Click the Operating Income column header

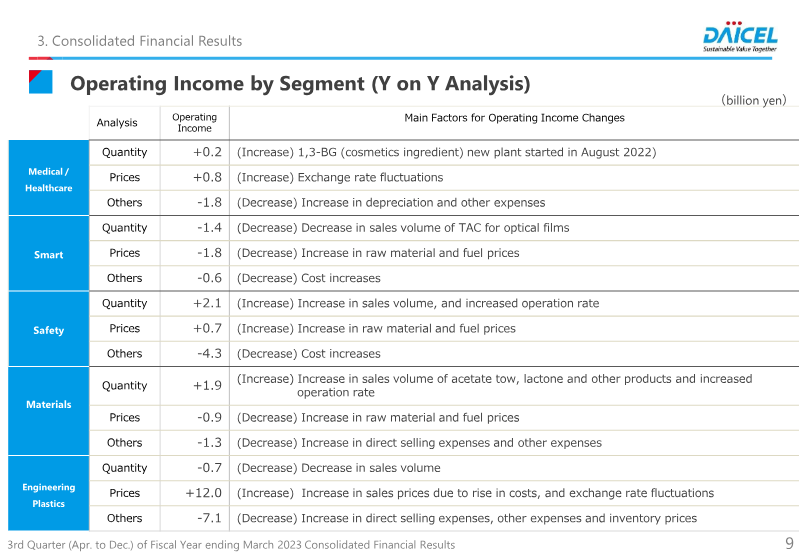(194, 123)
